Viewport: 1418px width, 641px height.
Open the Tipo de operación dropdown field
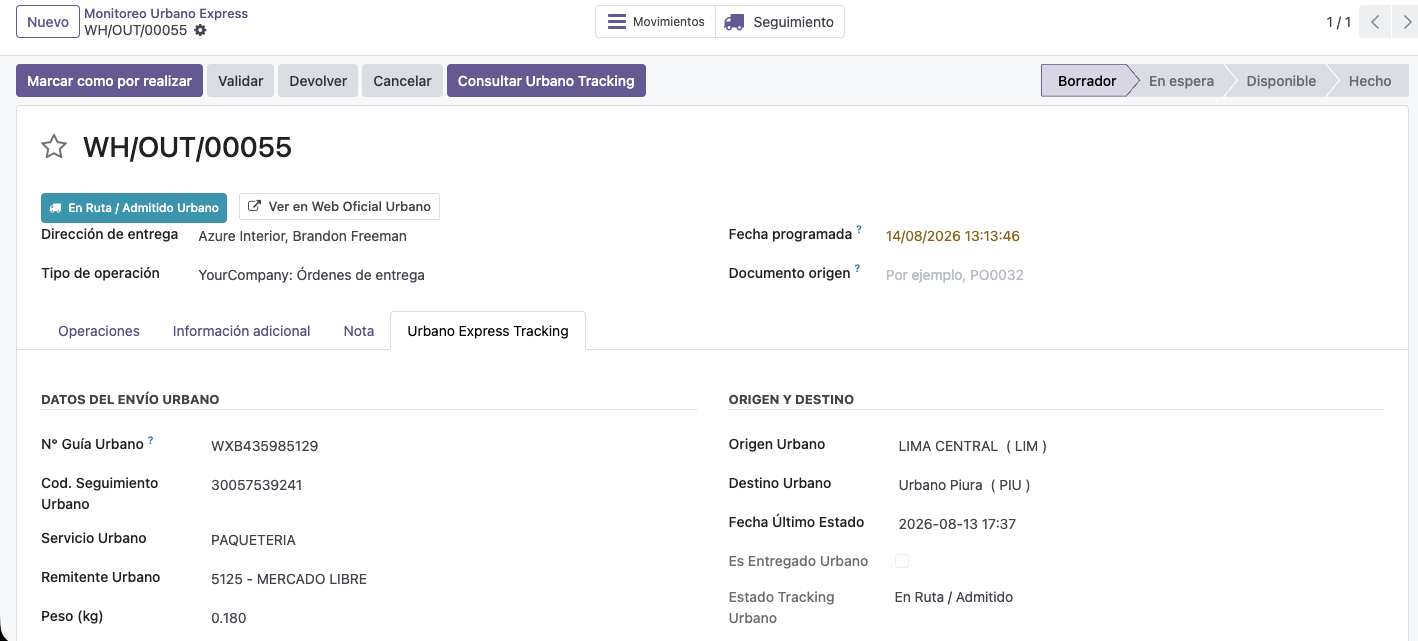click(446, 275)
